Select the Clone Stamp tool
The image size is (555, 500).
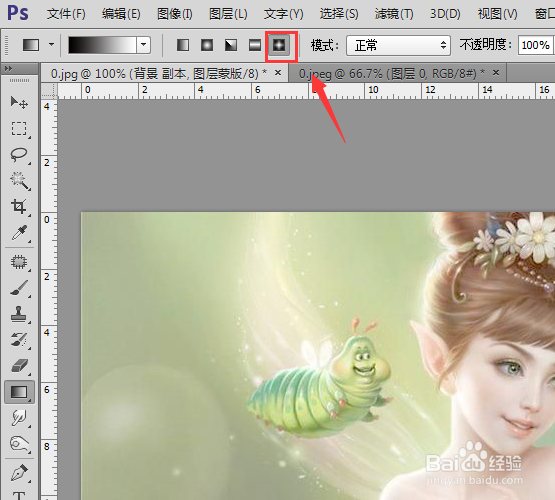point(19,314)
